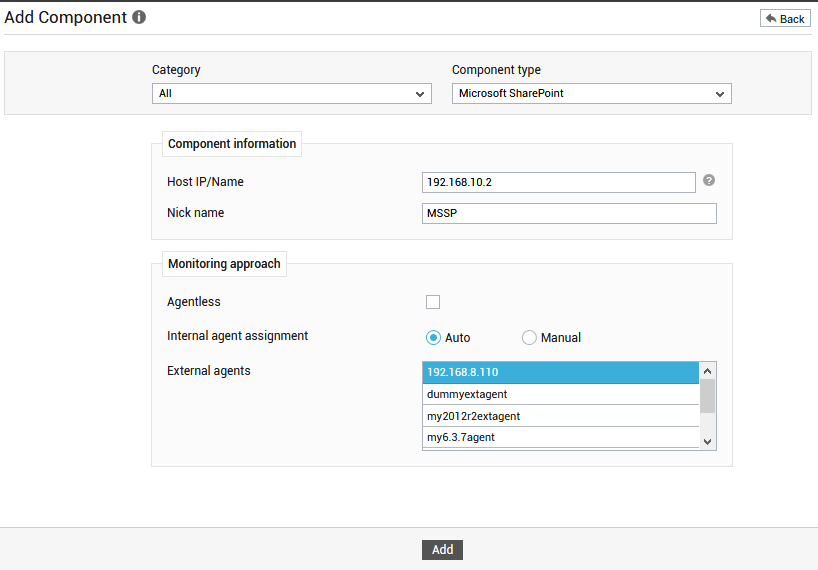Click the external agents scrollbar thumb

(707, 396)
